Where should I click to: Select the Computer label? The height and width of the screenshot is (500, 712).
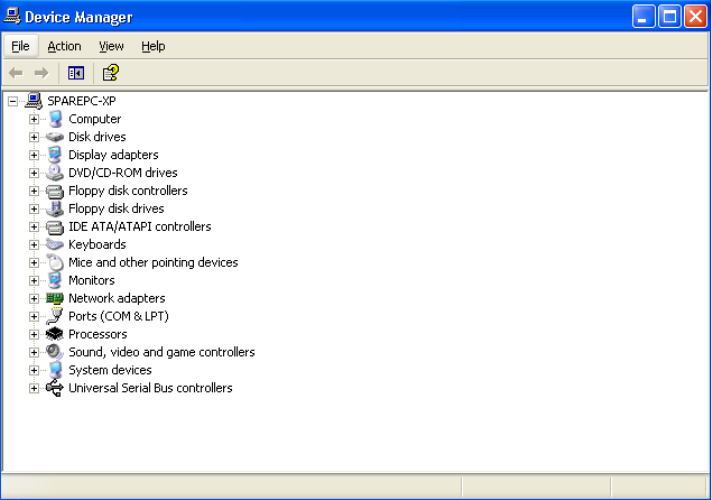[x=94, y=119]
